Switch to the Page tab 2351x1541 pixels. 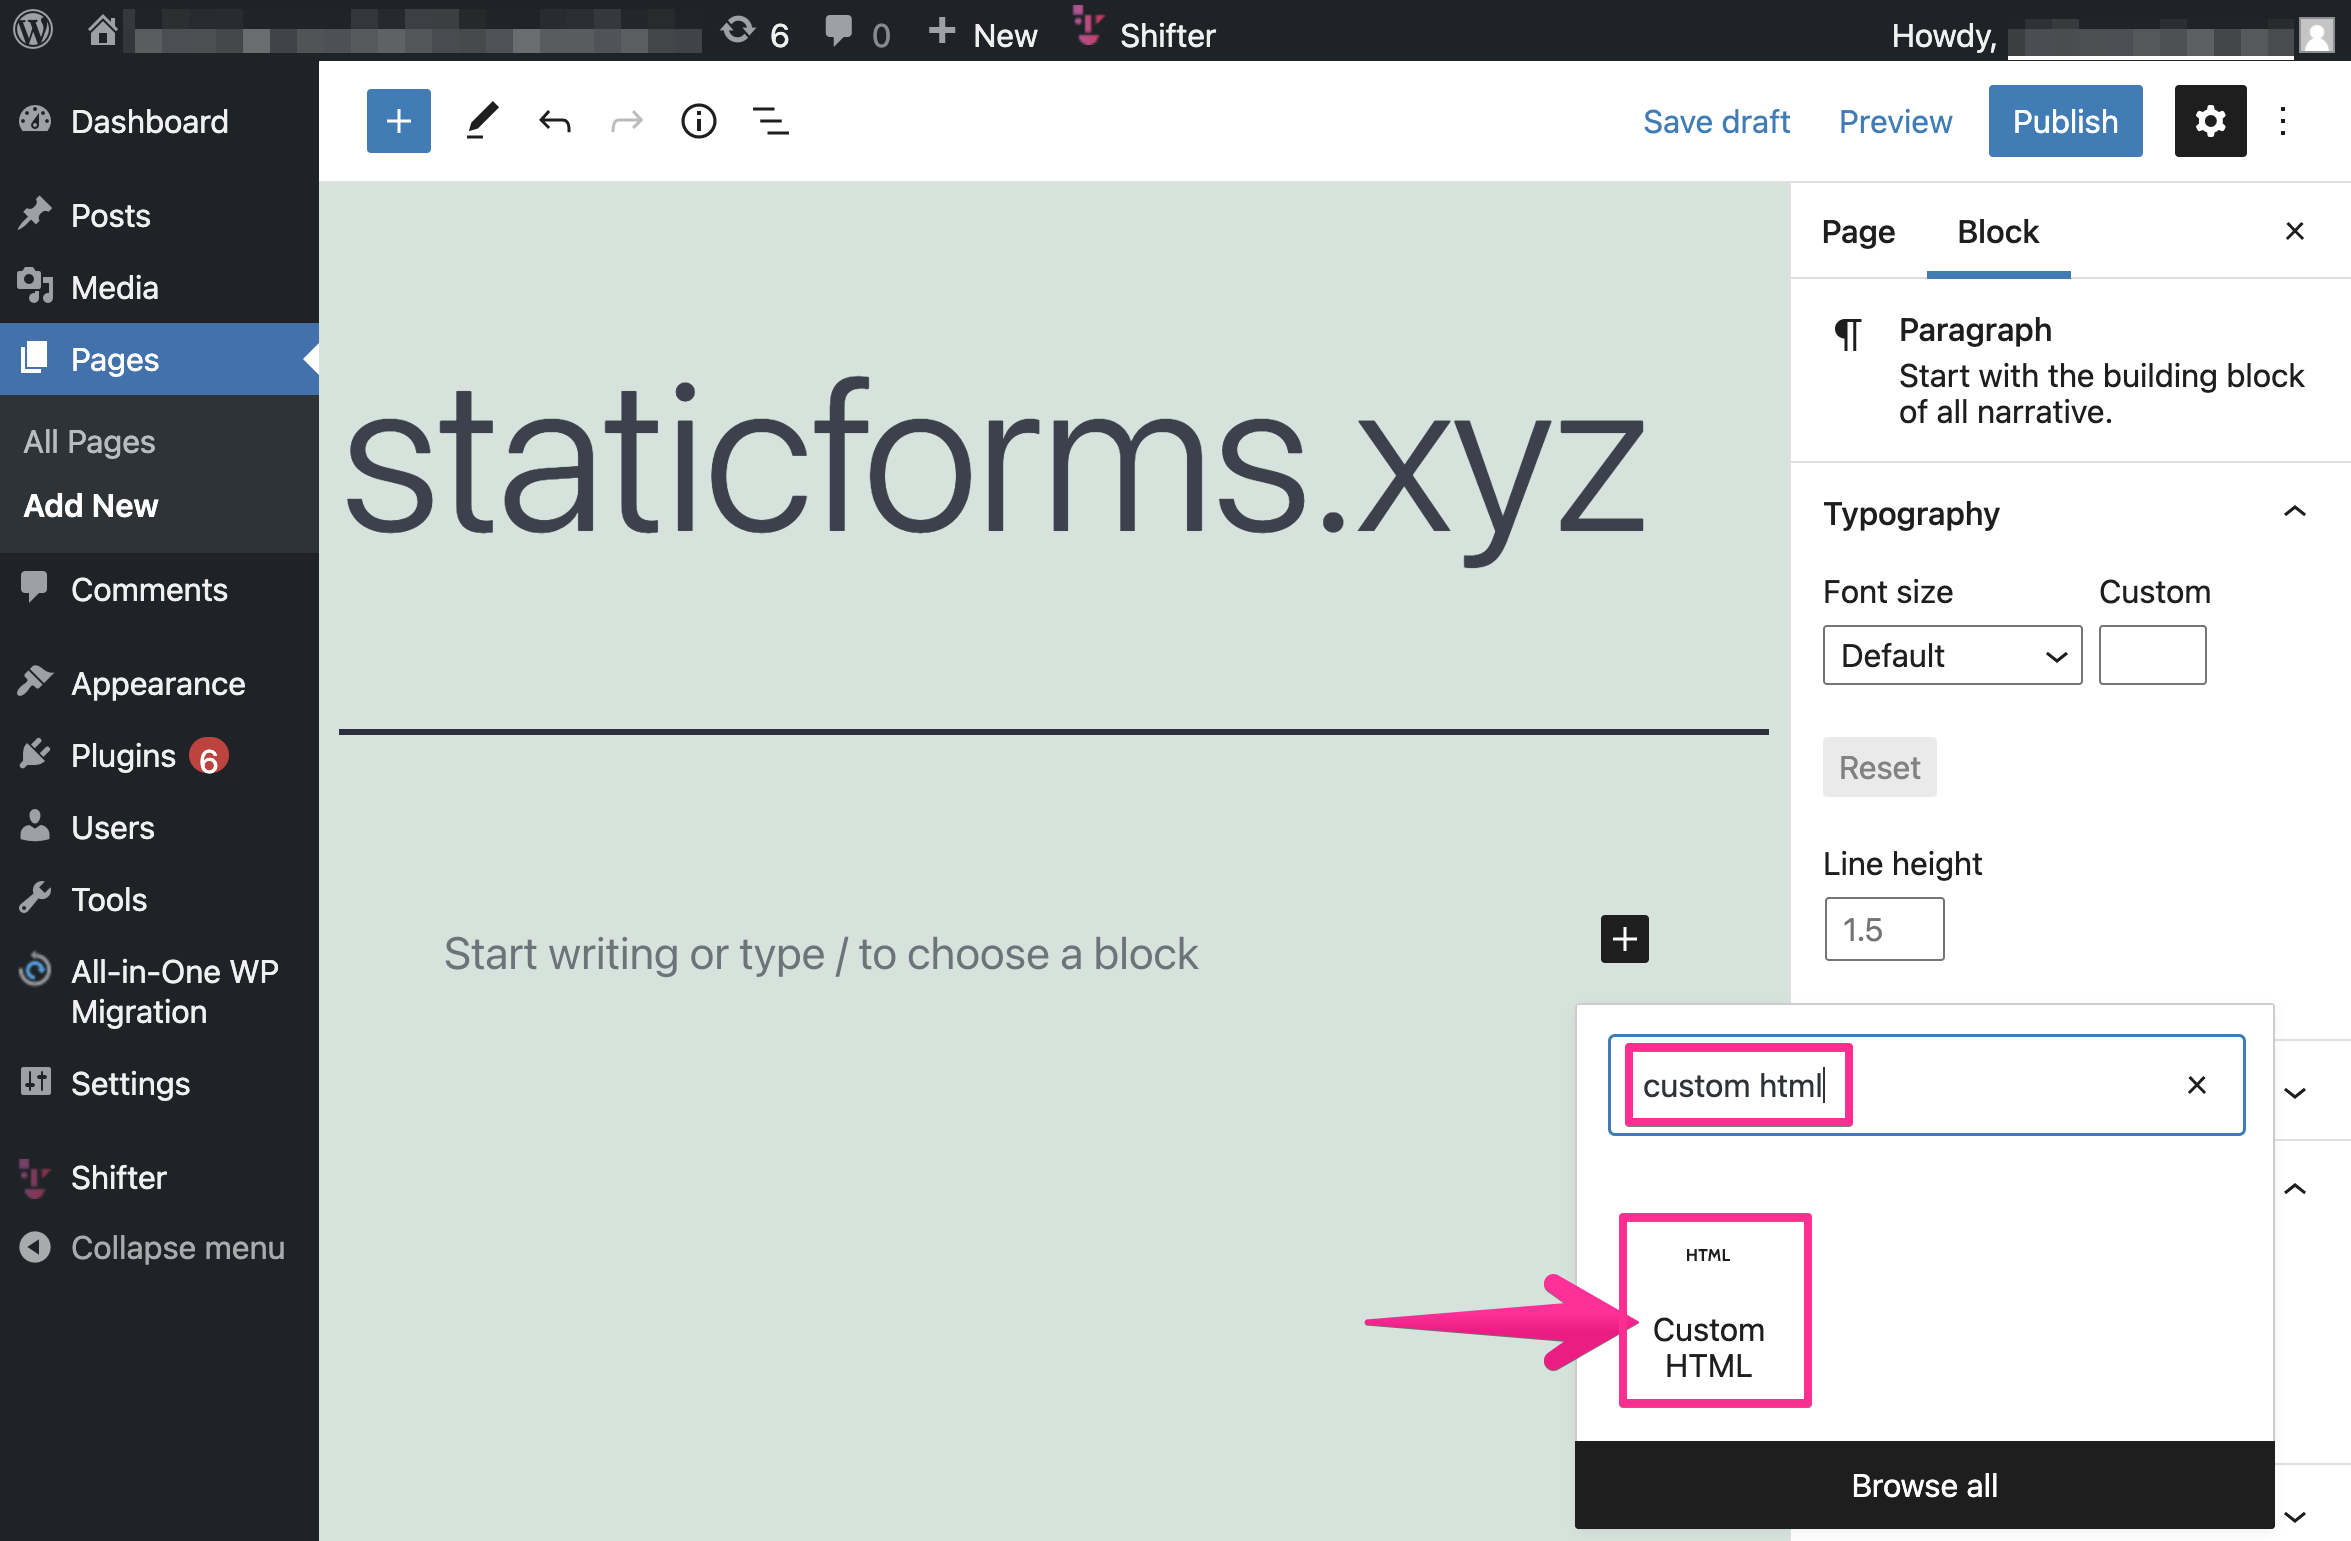[x=1858, y=231]
